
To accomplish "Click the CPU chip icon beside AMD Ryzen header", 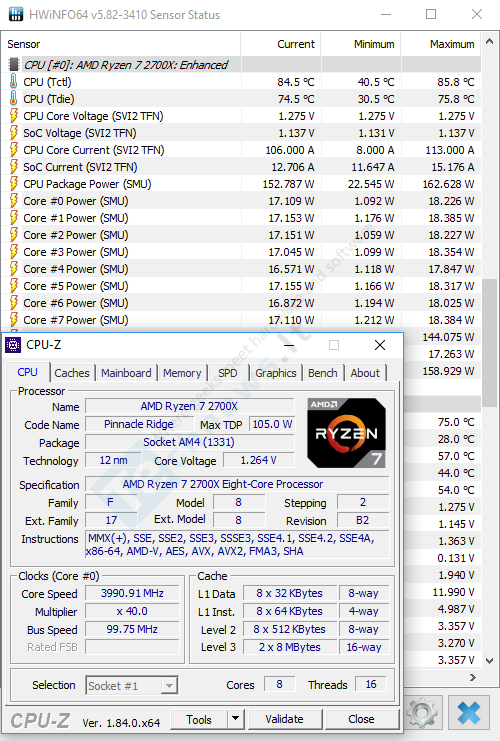I will click(14, 64).
